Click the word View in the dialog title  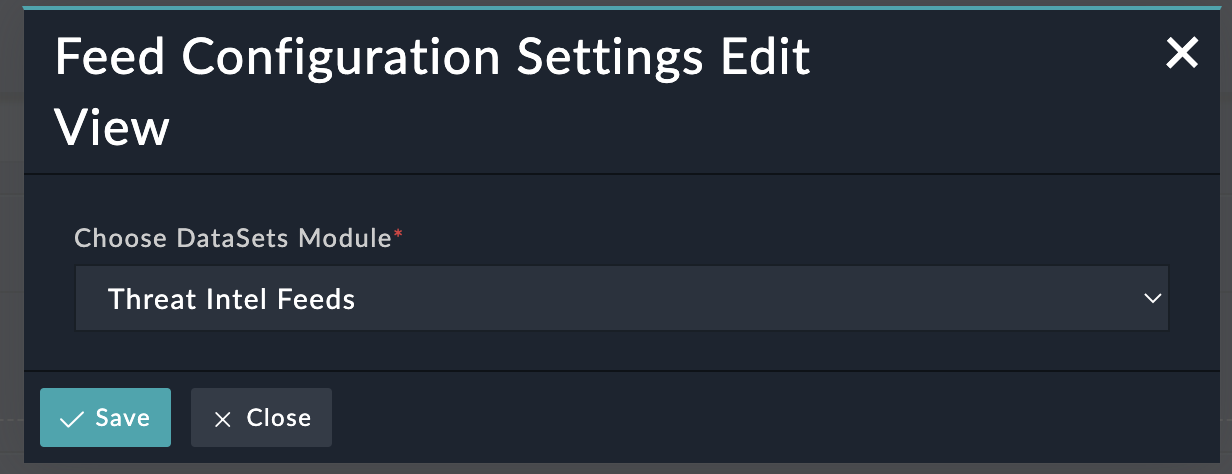(x=112, y=128)
